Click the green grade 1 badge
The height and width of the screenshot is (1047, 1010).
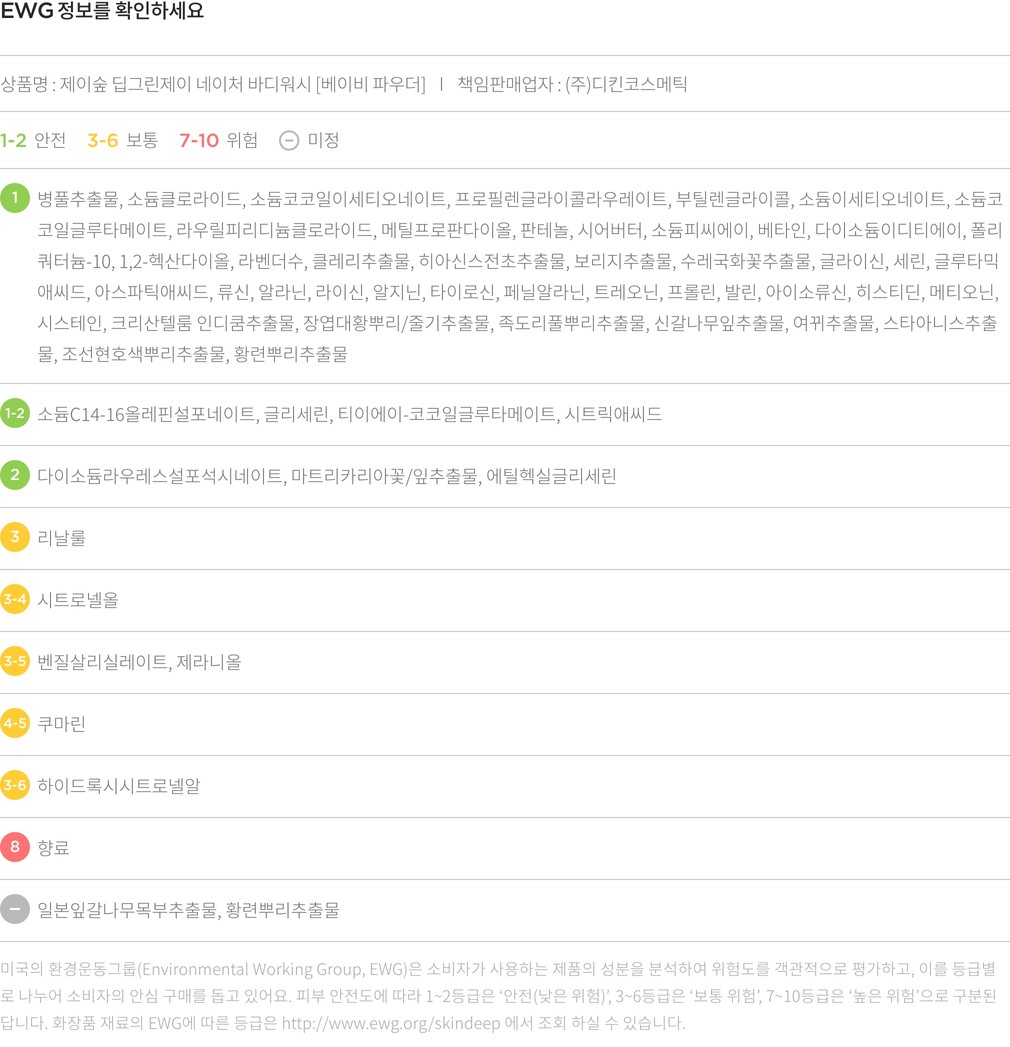pos(15,198)
